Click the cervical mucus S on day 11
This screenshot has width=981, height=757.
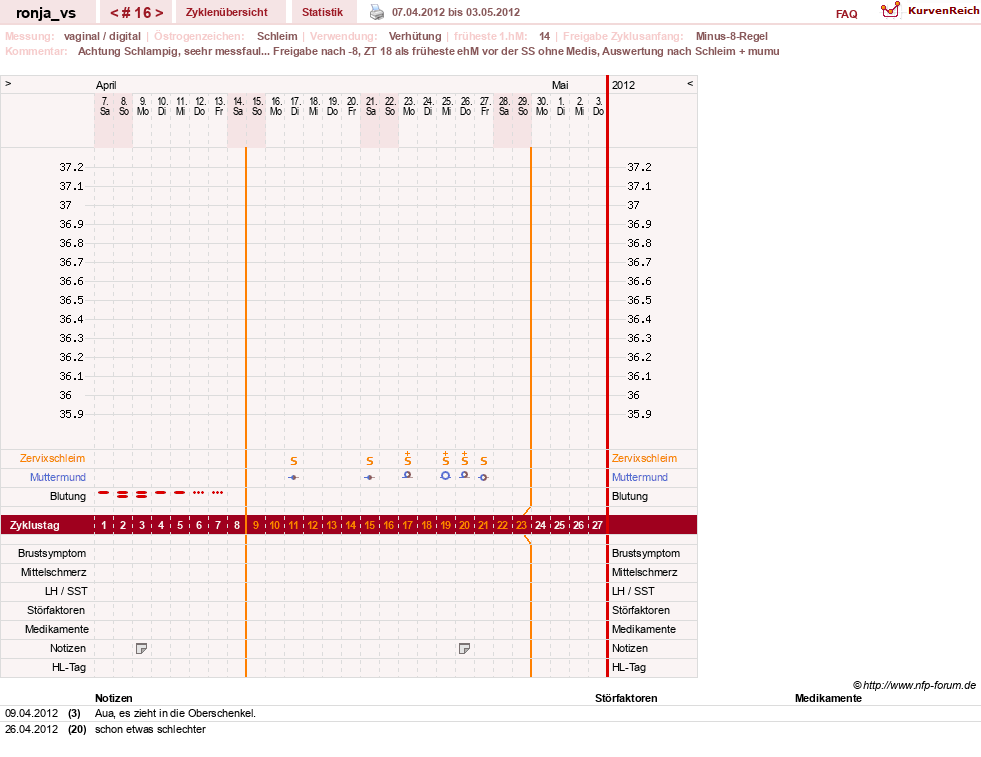point(293,461)
